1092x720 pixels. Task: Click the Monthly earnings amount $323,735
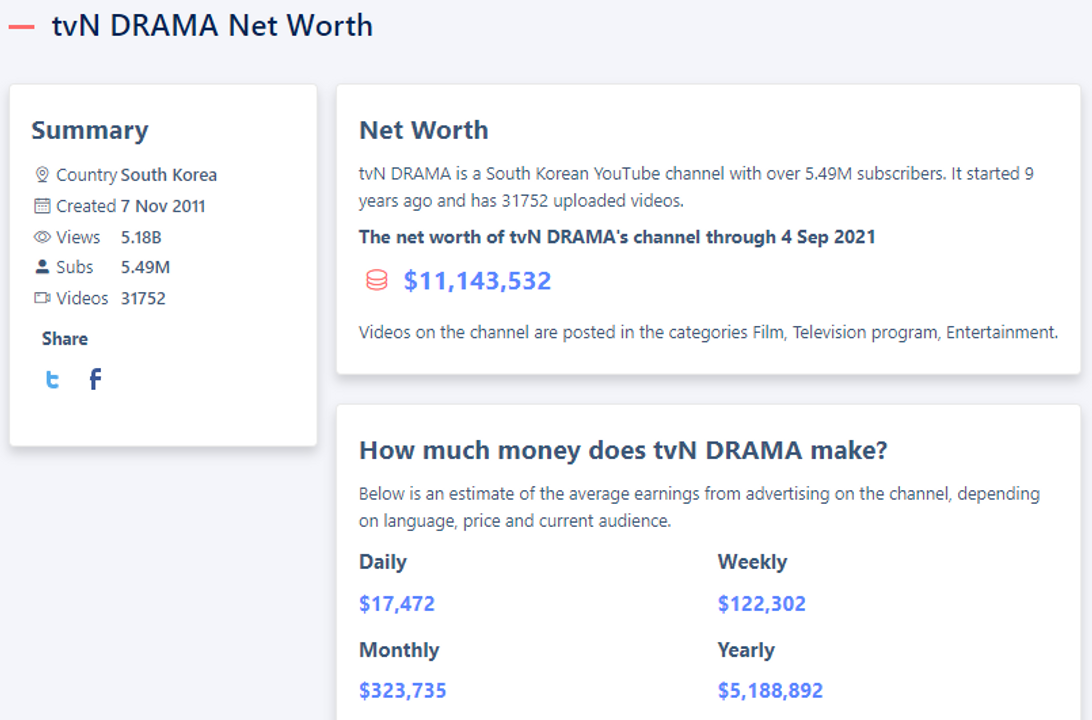pos(403,690)
